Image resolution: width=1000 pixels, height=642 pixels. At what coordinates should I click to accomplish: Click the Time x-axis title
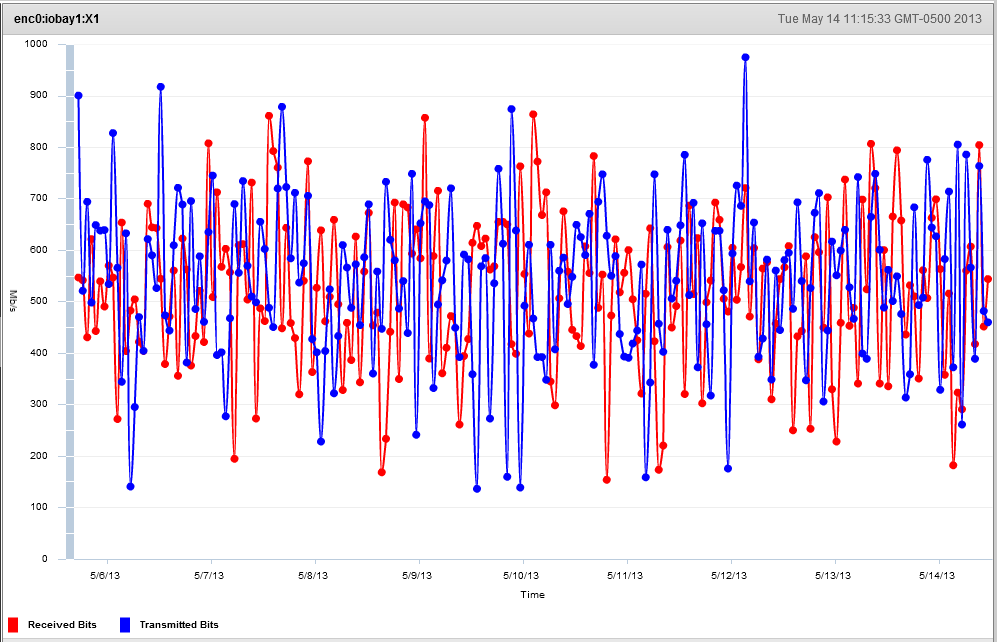[x=532, y=595]
